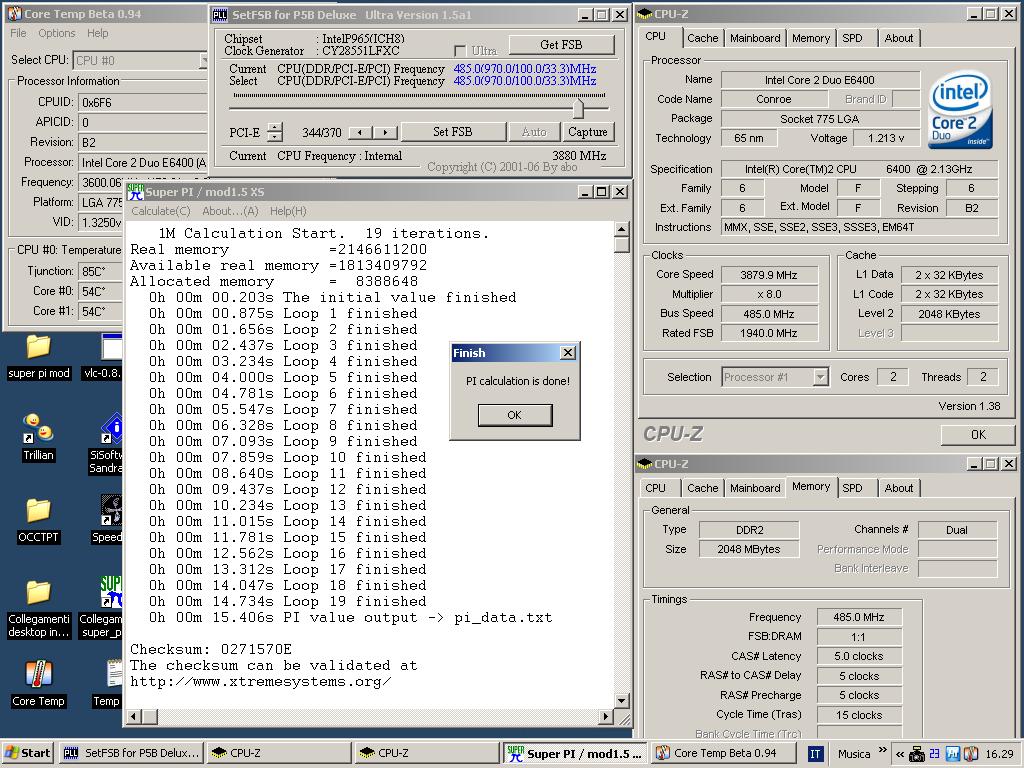Switch to About tab in lower CPU-Z
Viewport: 1024px width, 768px height.
coord(899,488)
